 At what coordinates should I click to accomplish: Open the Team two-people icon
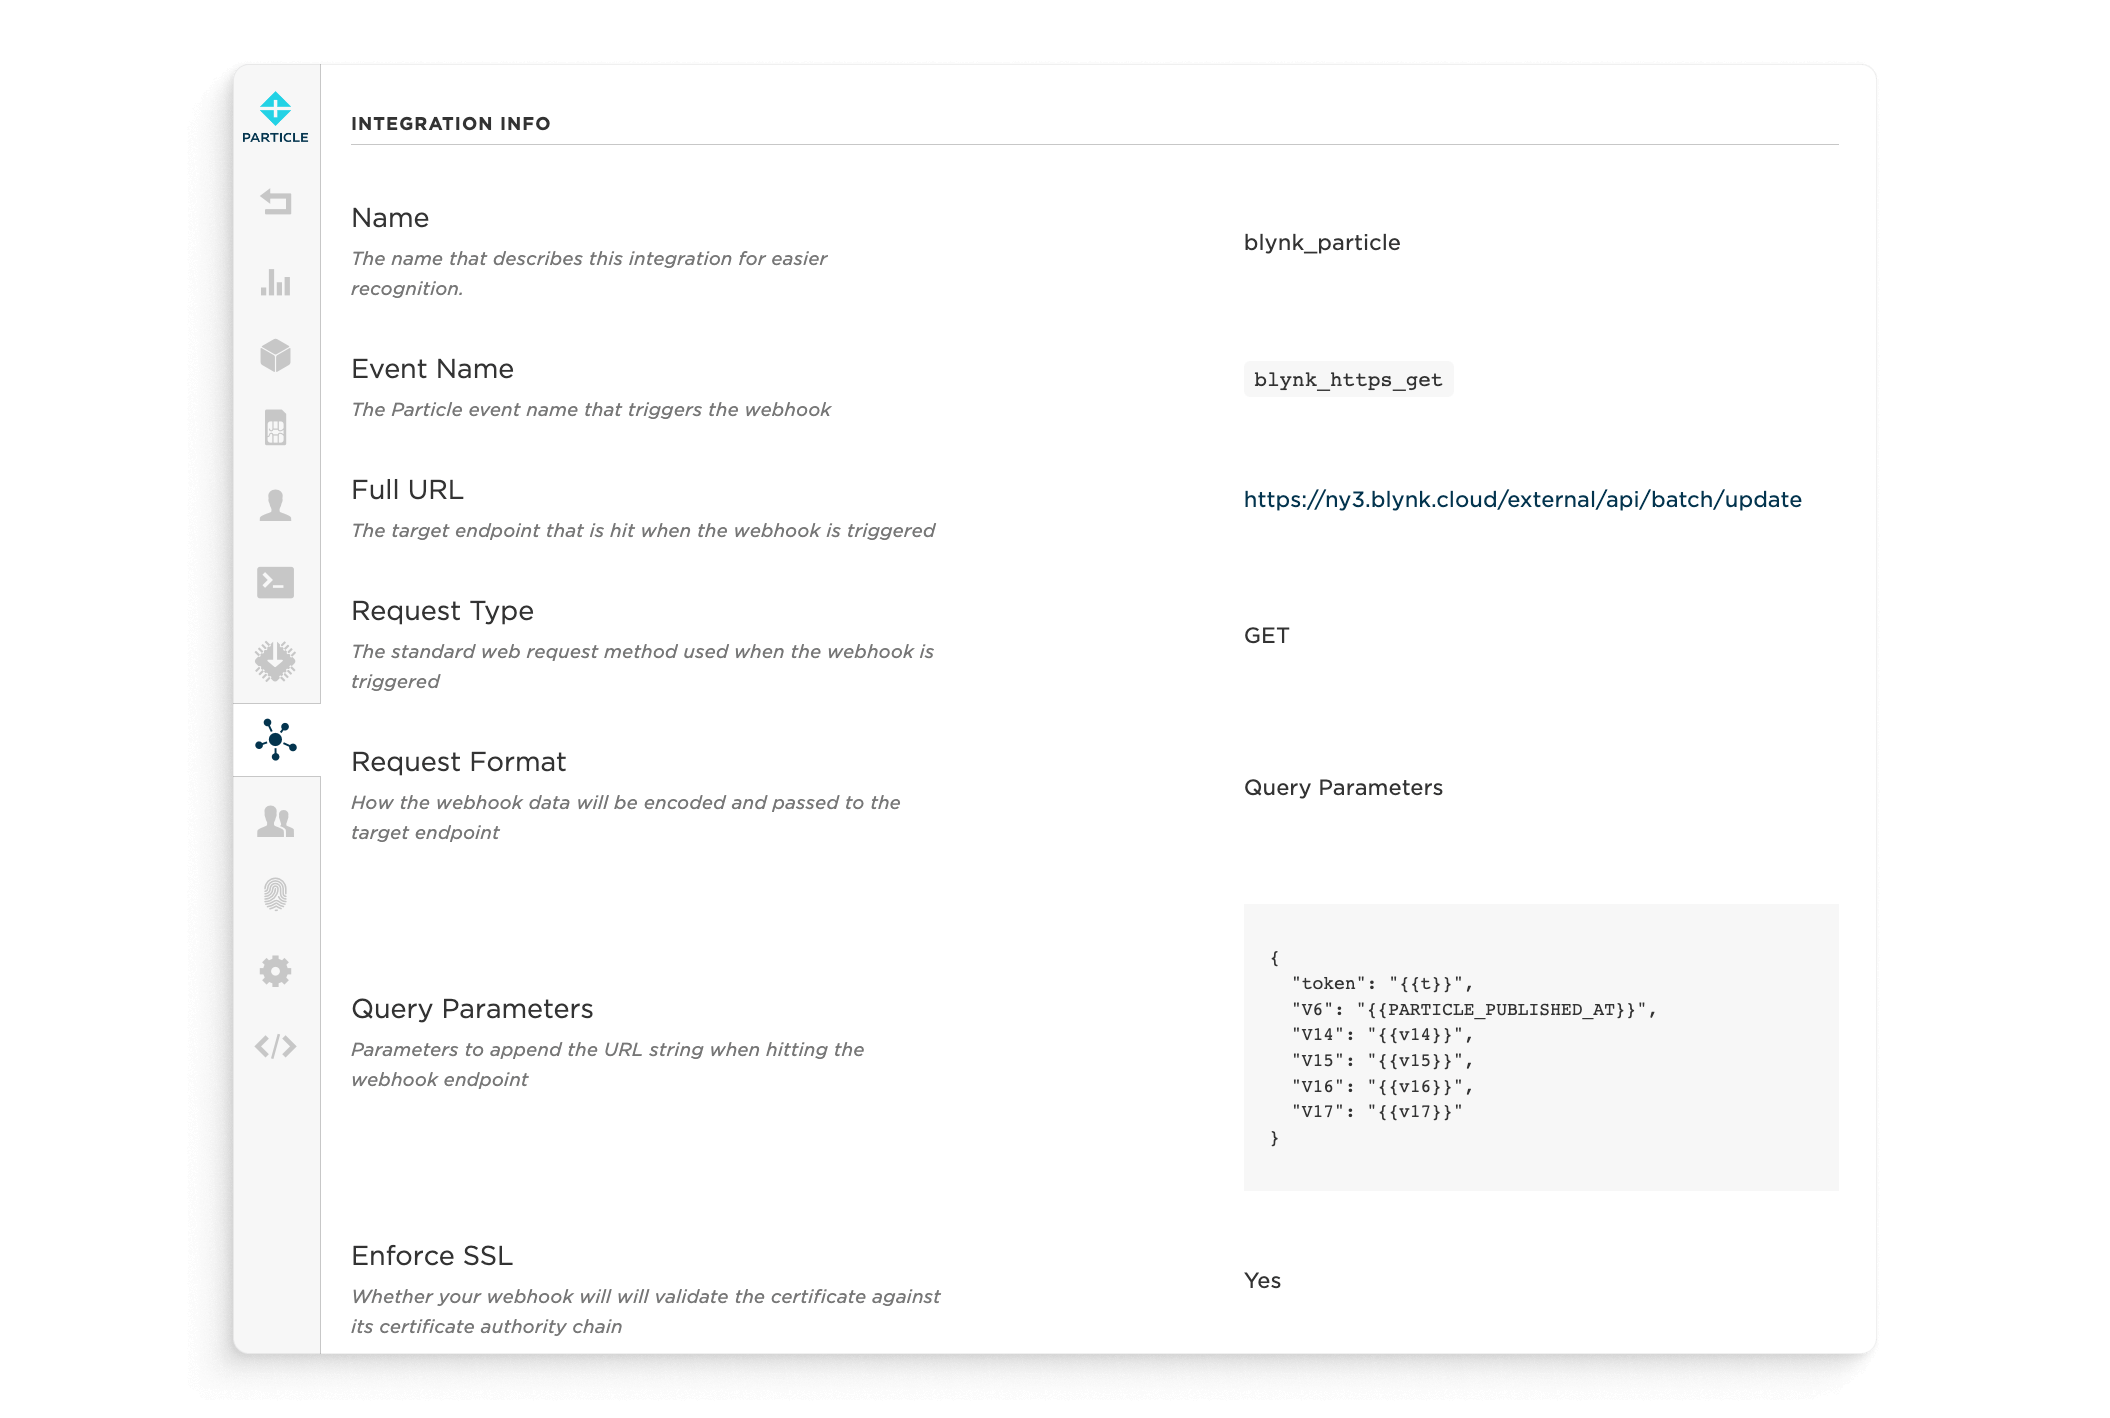point(276,821)
